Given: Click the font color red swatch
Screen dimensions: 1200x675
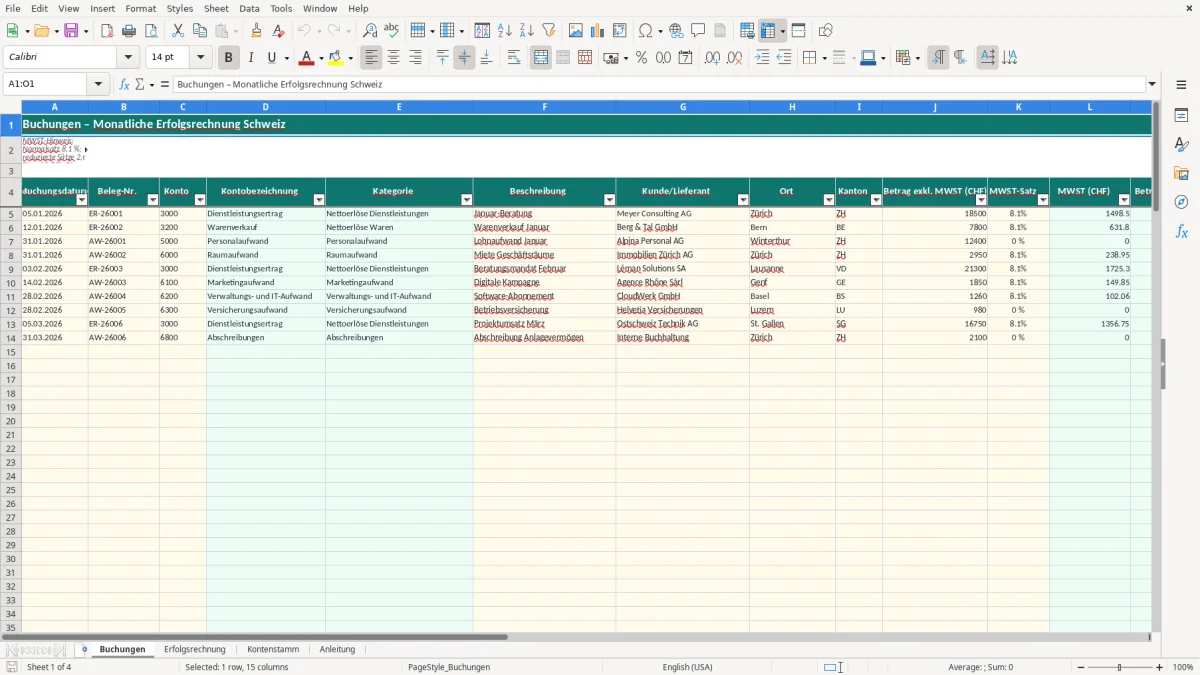Looking at the screenshot, I should point(306,58).
